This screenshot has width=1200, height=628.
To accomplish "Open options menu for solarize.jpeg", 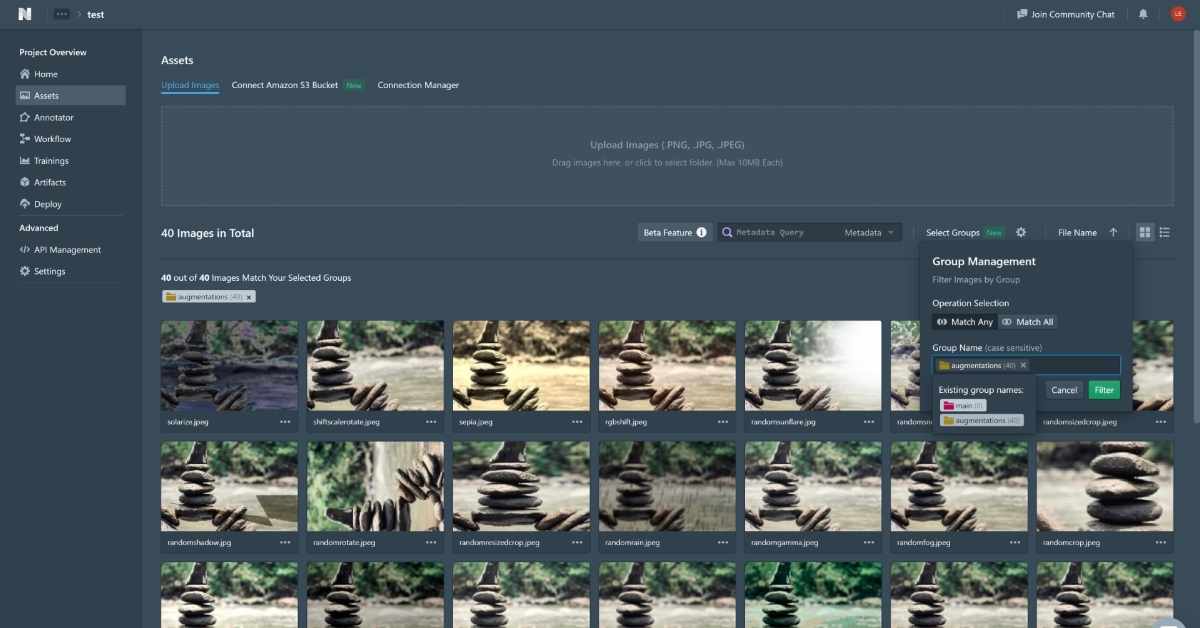I will 285,422.
